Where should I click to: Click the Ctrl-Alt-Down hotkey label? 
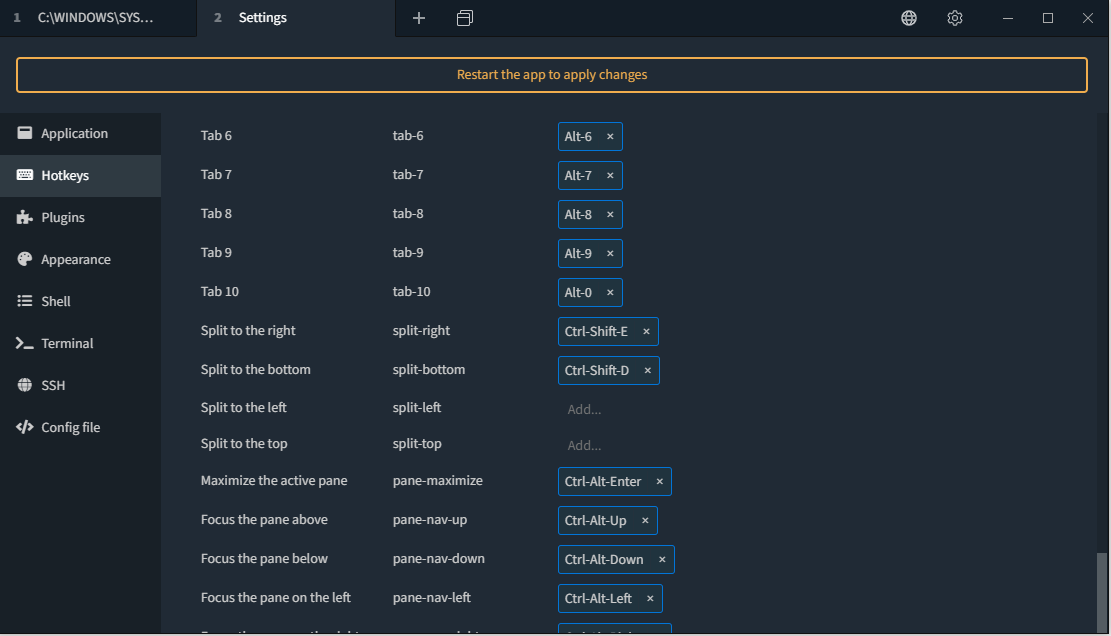[604, 560]
